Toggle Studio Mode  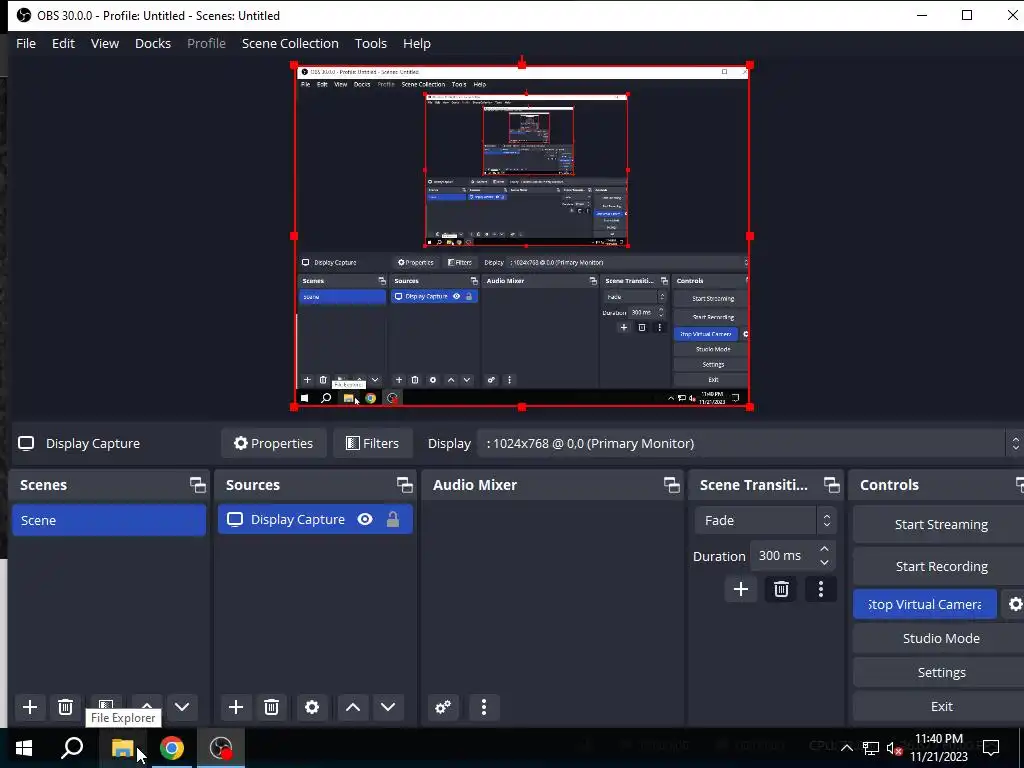point(940,638)
